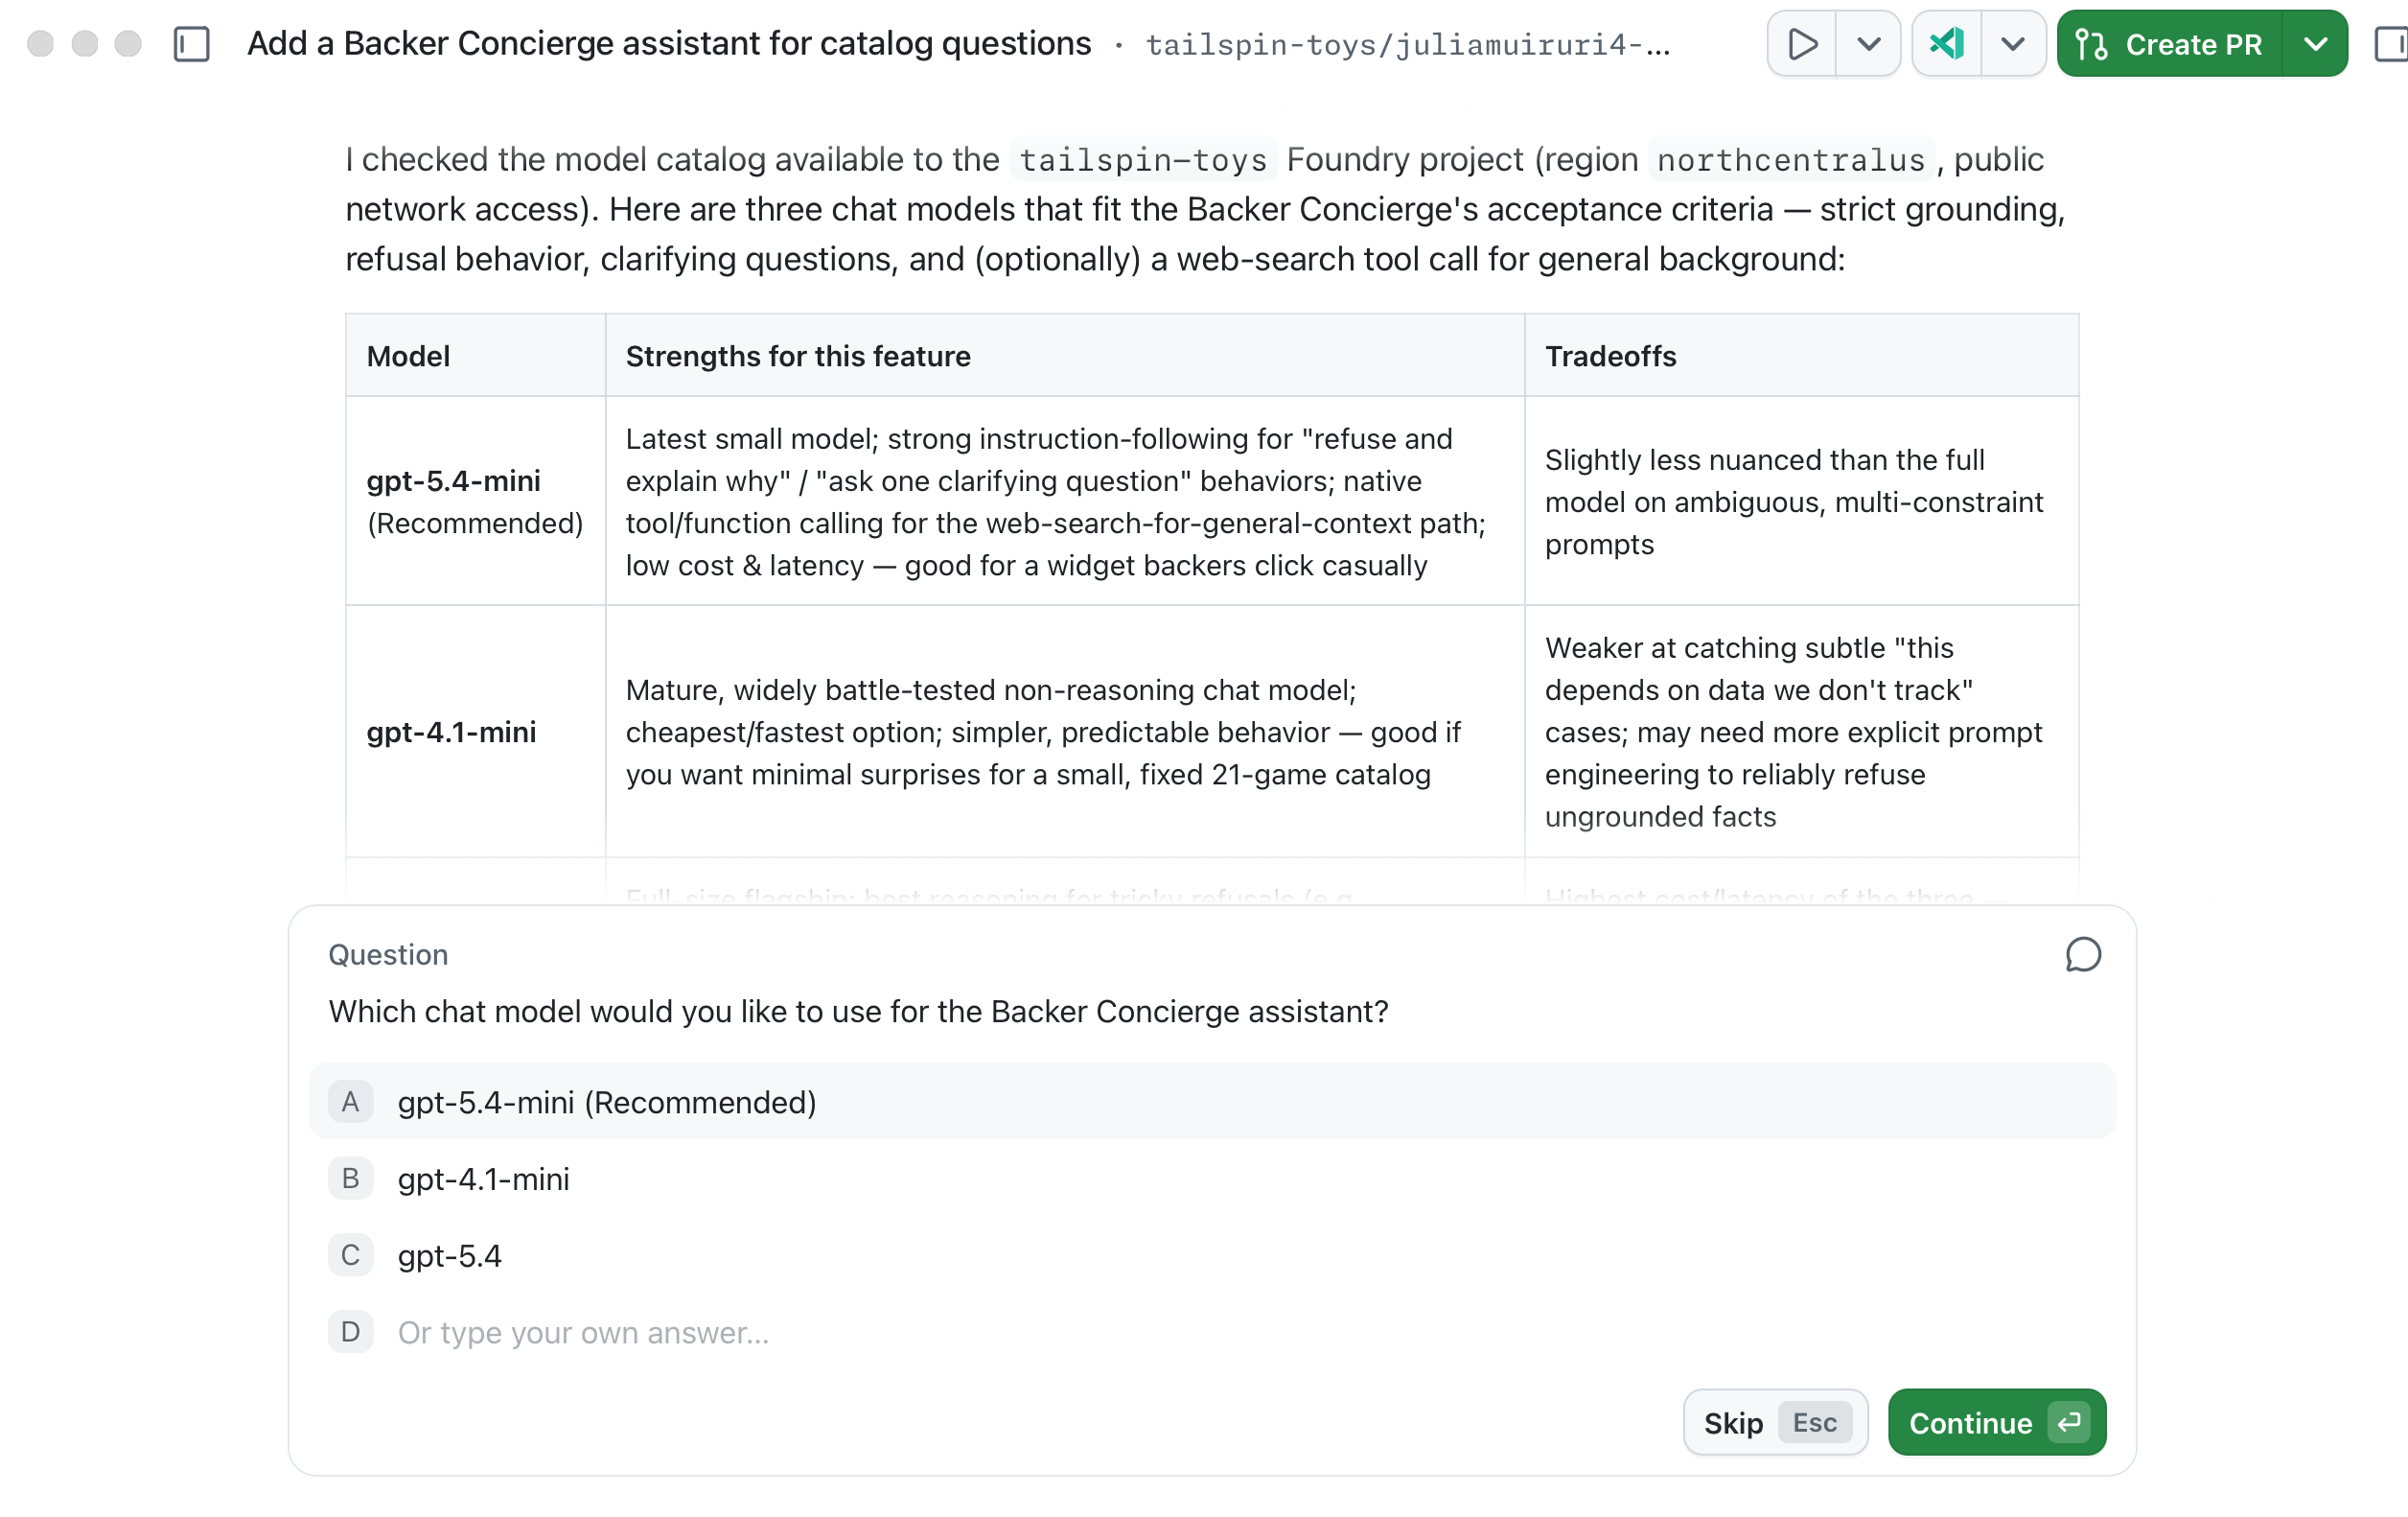
Task: Click the question text 'Which chat model would you like'
Action: [858, 1011]
